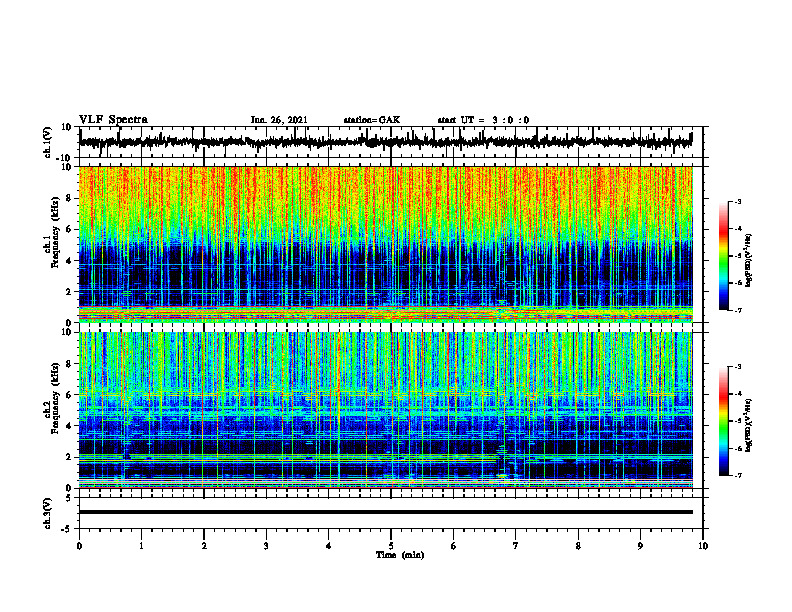The width and height of the screenshot is (792, 612).
Task: Click the "ch.1(V)" waveform axis label
Action: [47, 142]
